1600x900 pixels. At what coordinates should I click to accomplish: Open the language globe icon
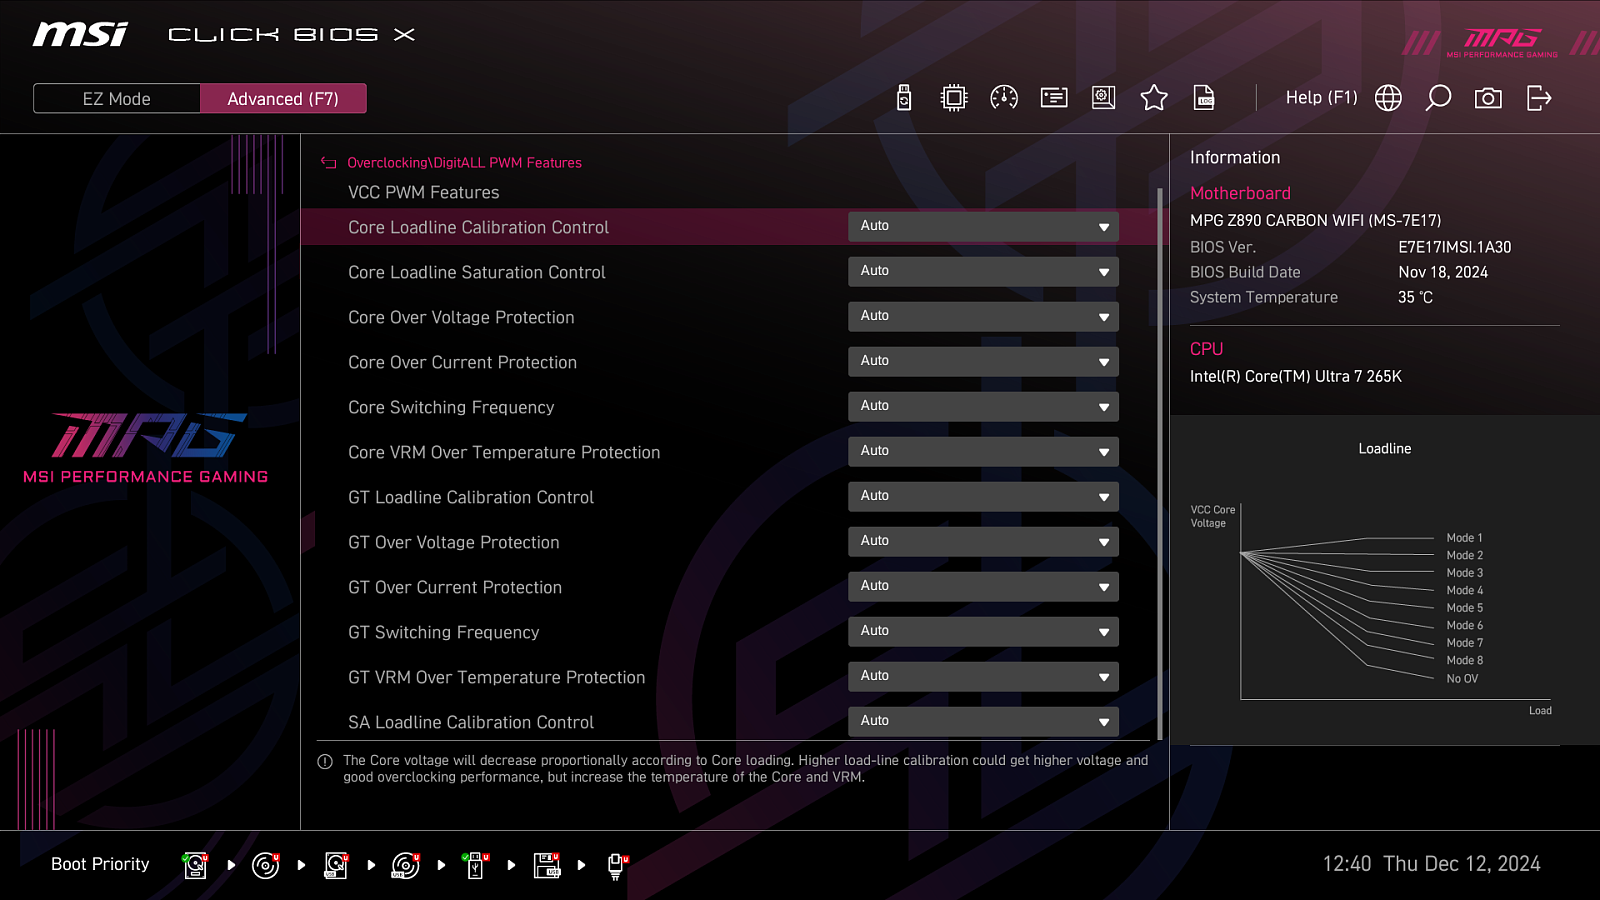click(x=1388, y=98)
